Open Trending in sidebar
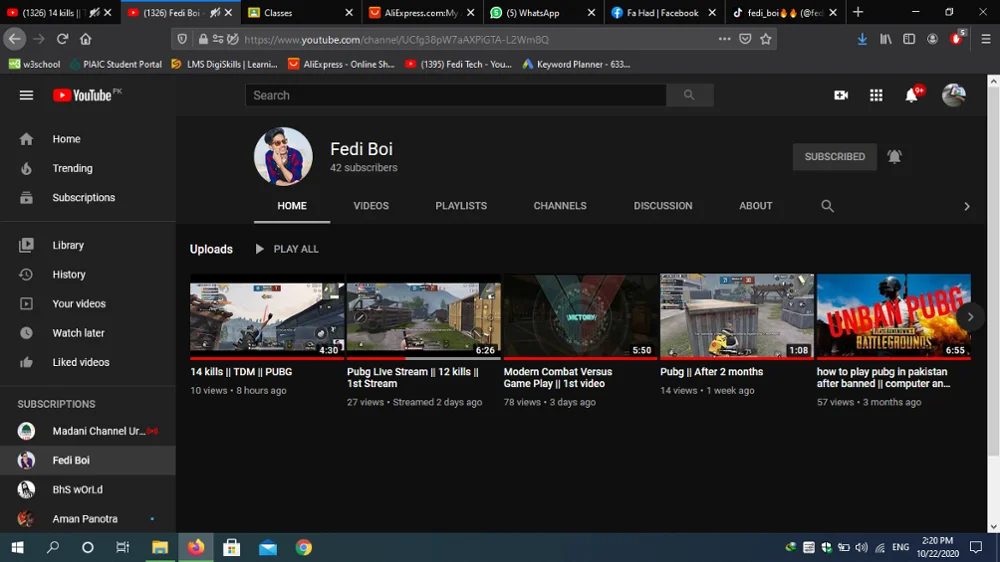 tap(88, 168)
